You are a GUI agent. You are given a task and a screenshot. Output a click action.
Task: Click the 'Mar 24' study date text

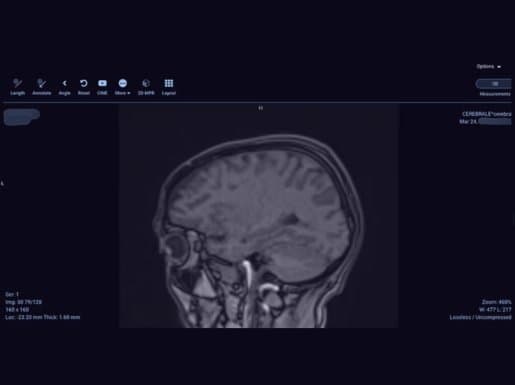(468, 122)
